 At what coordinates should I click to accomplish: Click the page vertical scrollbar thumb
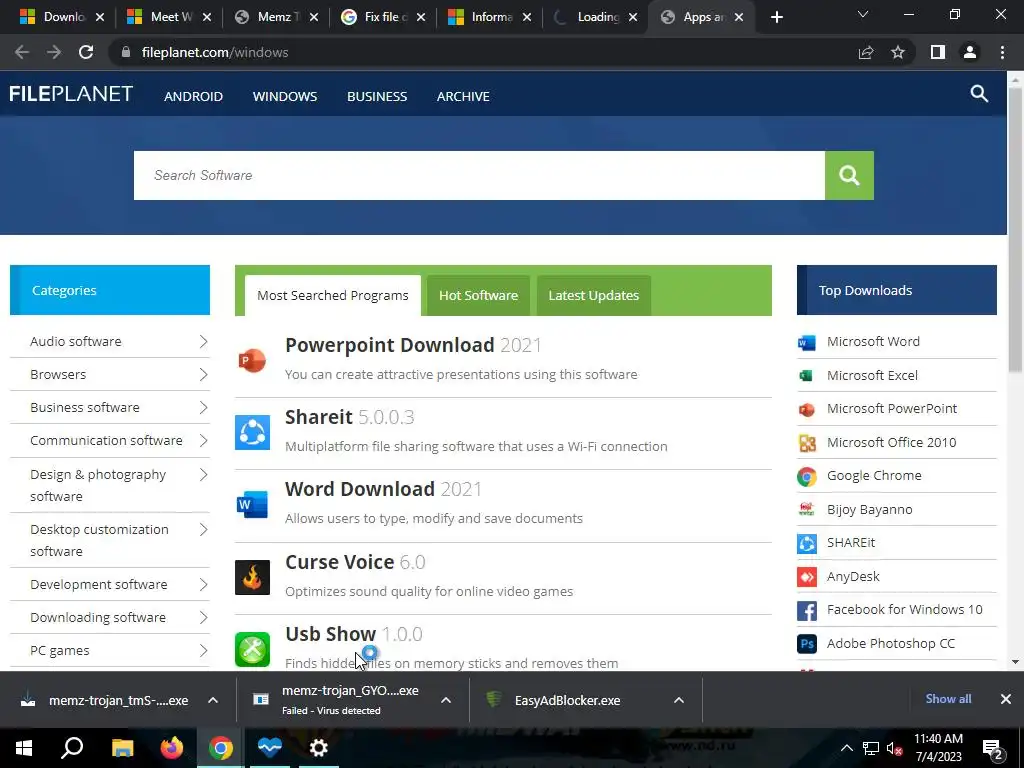click(x=1015, y=231)
